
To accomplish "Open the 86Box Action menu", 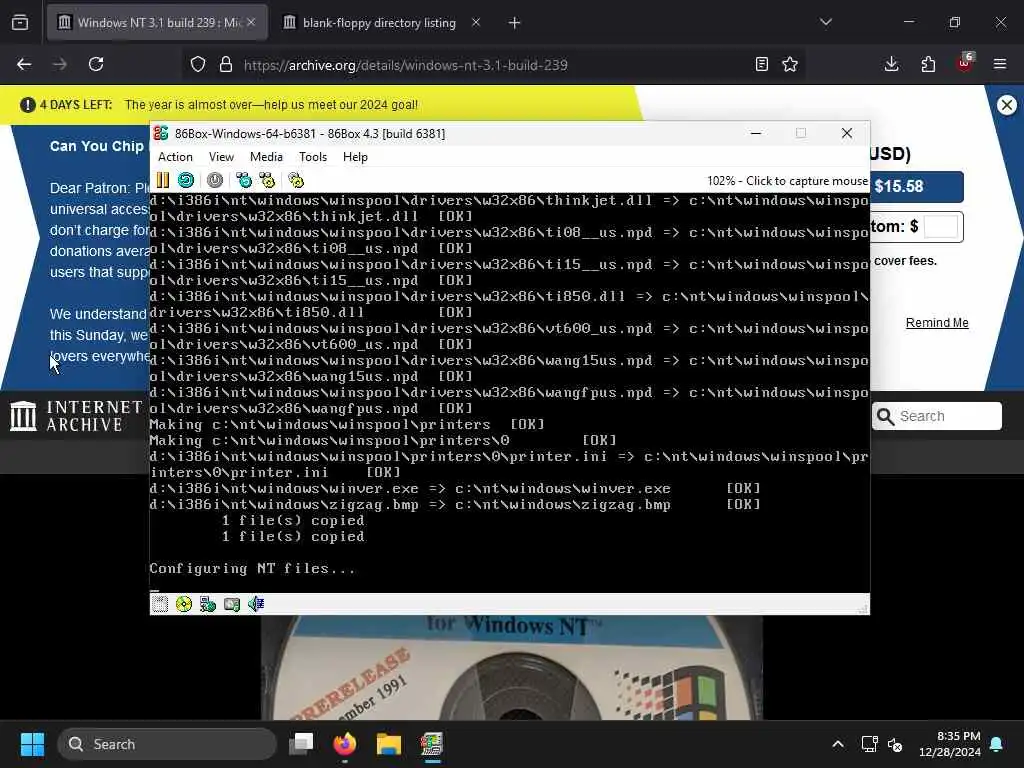I will click(x=175, y=157).
